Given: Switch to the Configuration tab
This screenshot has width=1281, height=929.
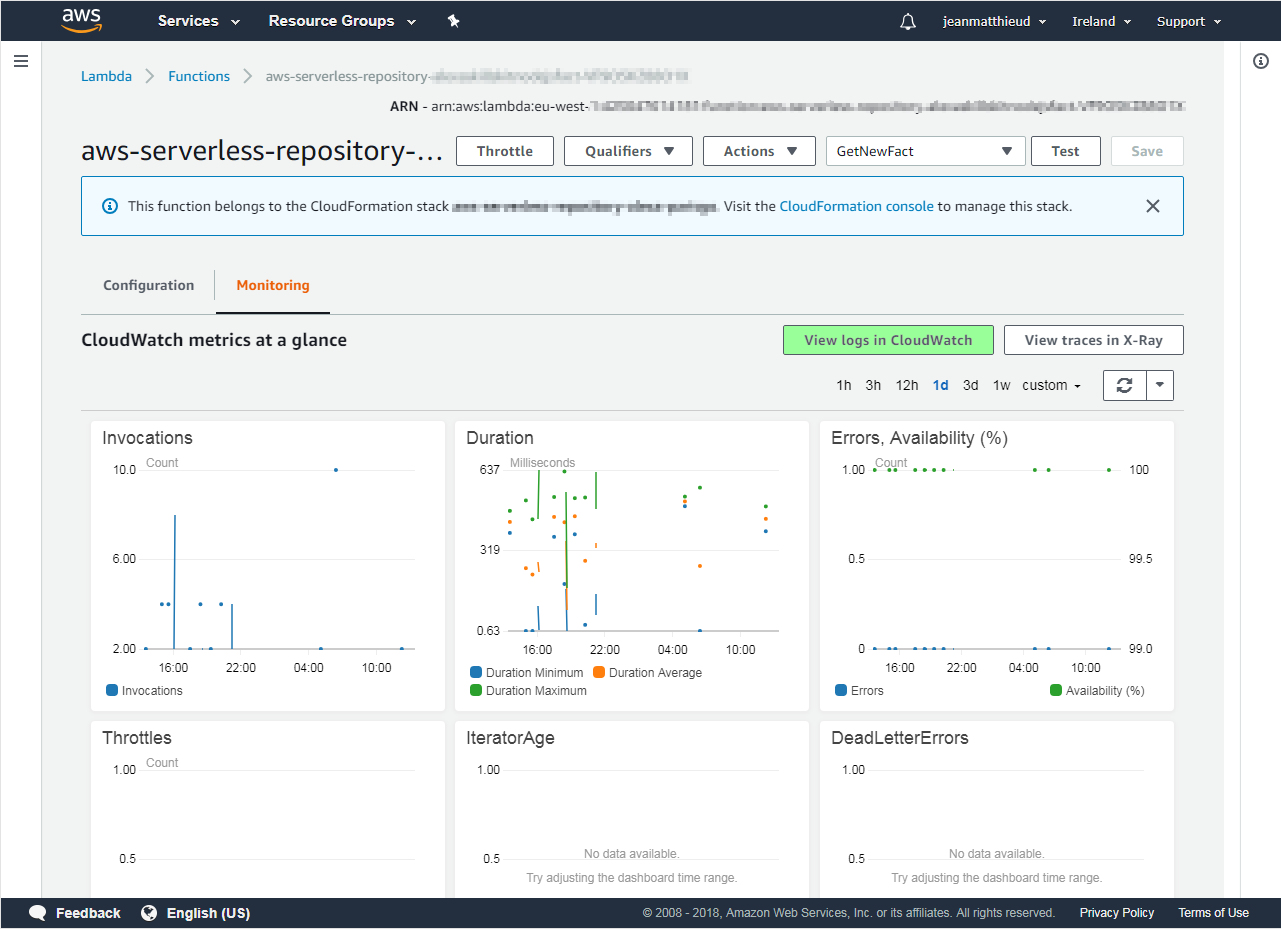Looking at the screenshot, I should (x=148, y=285).
